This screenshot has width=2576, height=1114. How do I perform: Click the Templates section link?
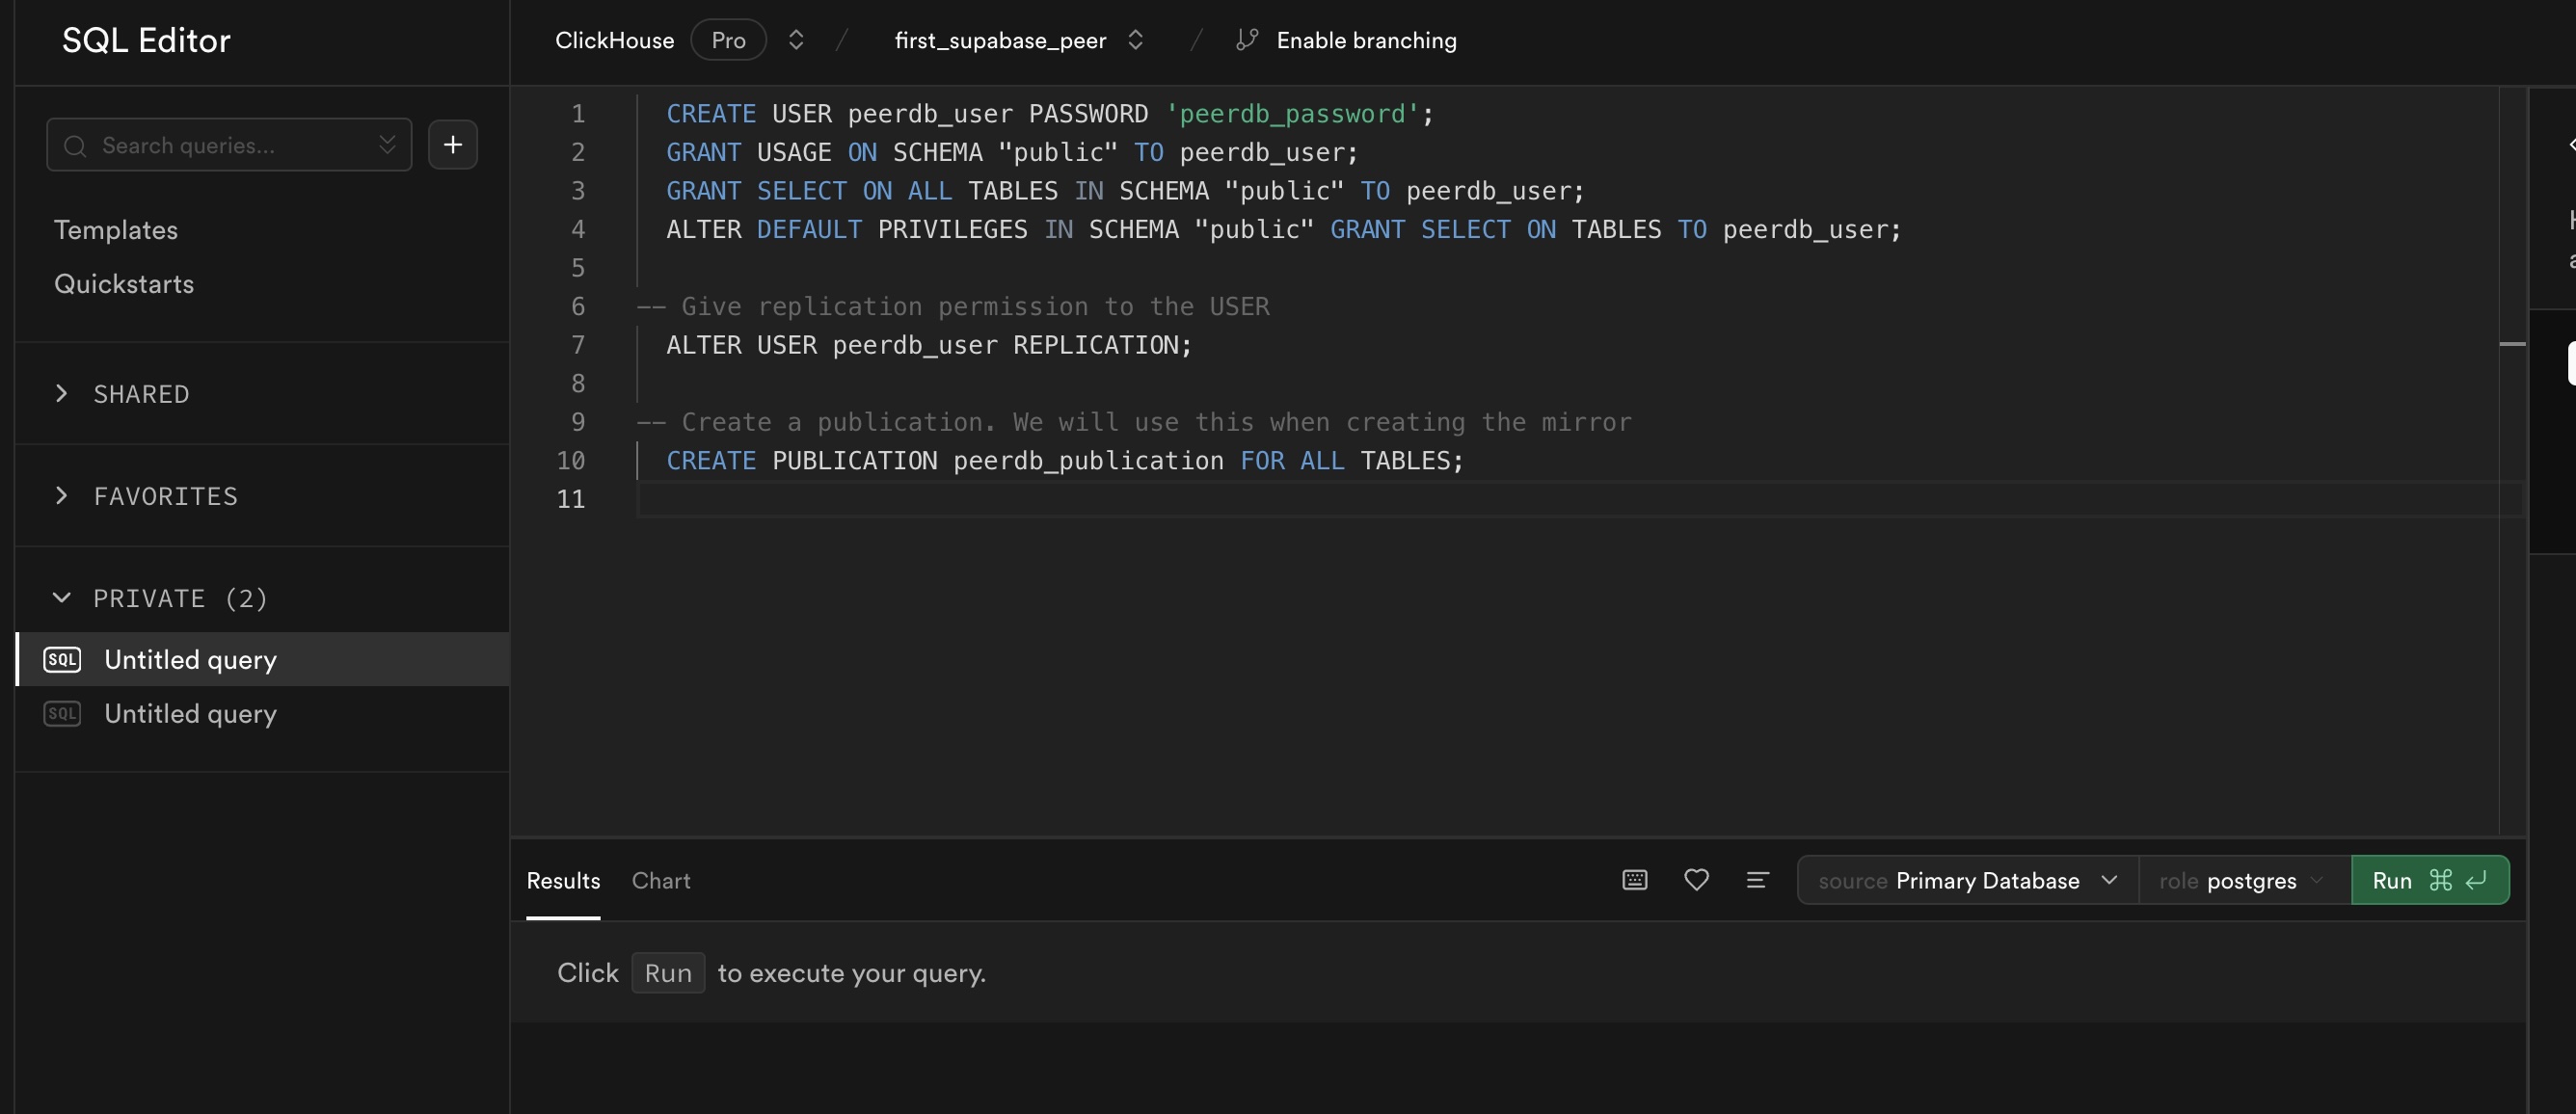115,228
